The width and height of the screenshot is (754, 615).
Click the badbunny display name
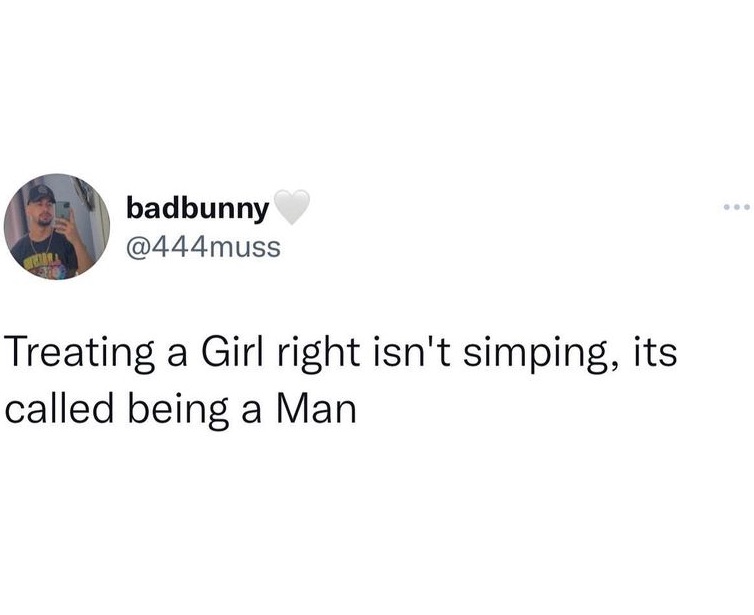(x=197, y=209)
